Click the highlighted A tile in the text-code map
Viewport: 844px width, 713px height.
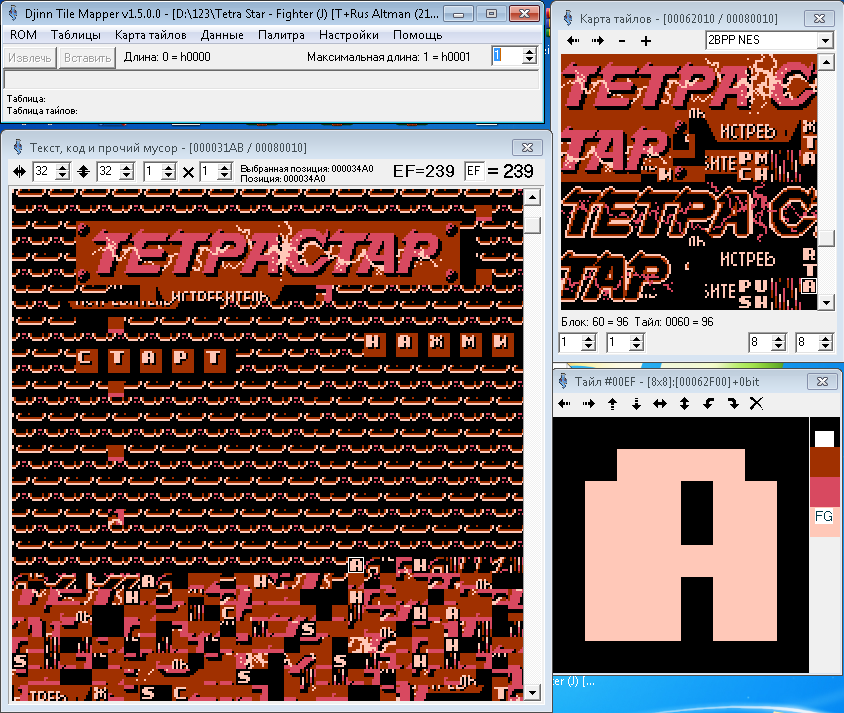pyautogui.click(x=356, y=565)
